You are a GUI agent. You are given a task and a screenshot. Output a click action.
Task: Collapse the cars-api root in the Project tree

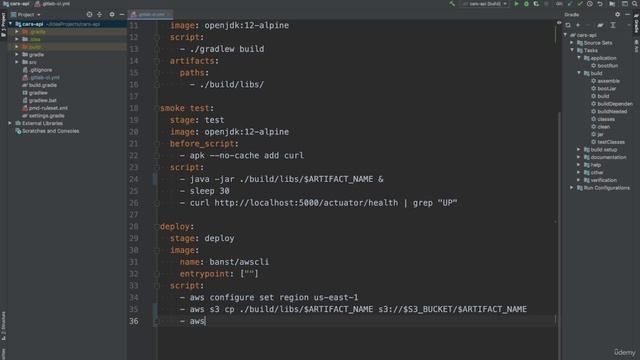[11, 24]
